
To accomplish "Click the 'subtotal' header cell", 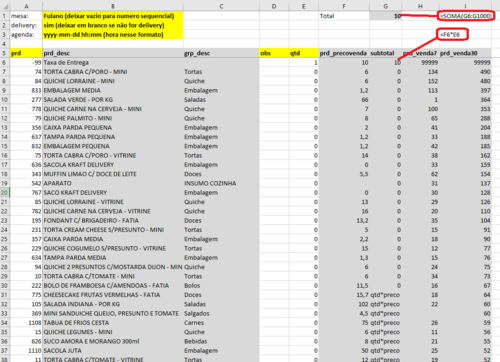I will (x=386, y=53).
